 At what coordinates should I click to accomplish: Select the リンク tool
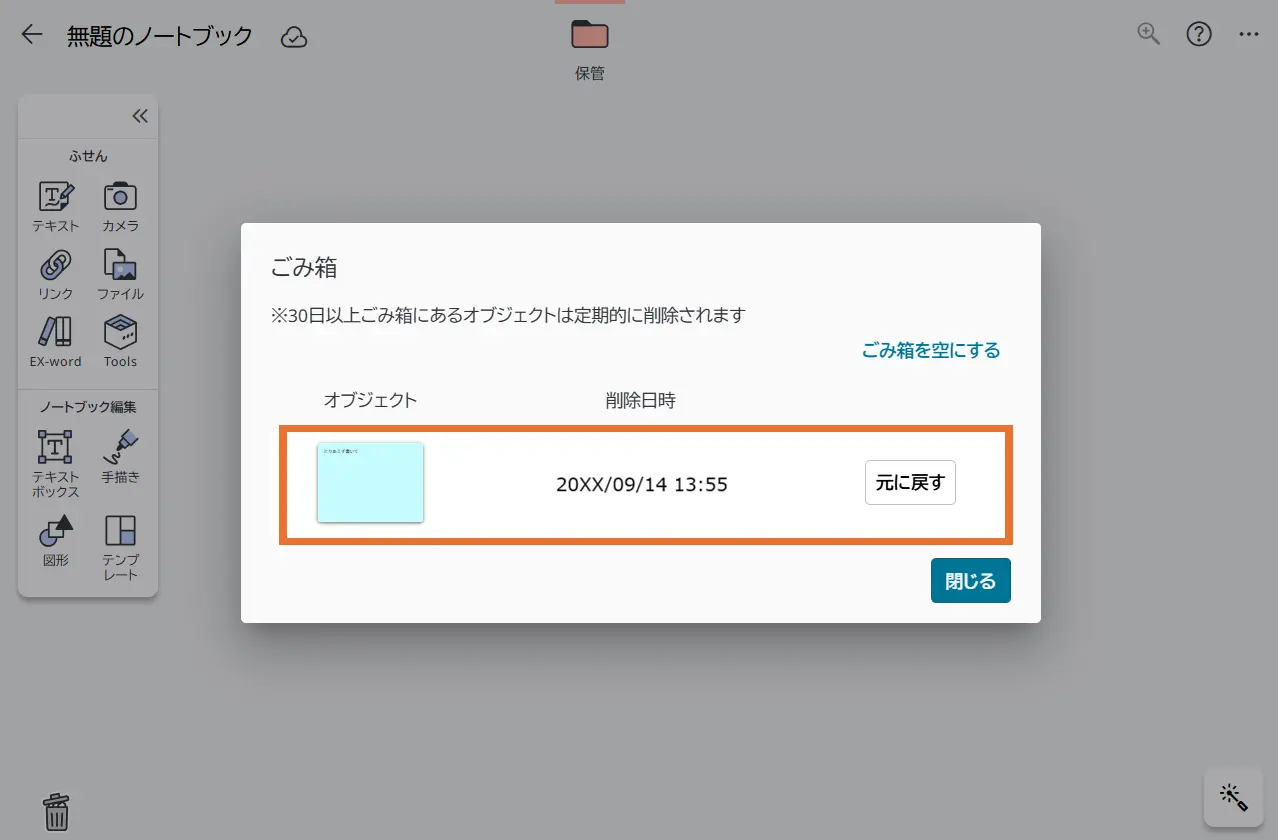pyautogui.click(x=56, y=274)
